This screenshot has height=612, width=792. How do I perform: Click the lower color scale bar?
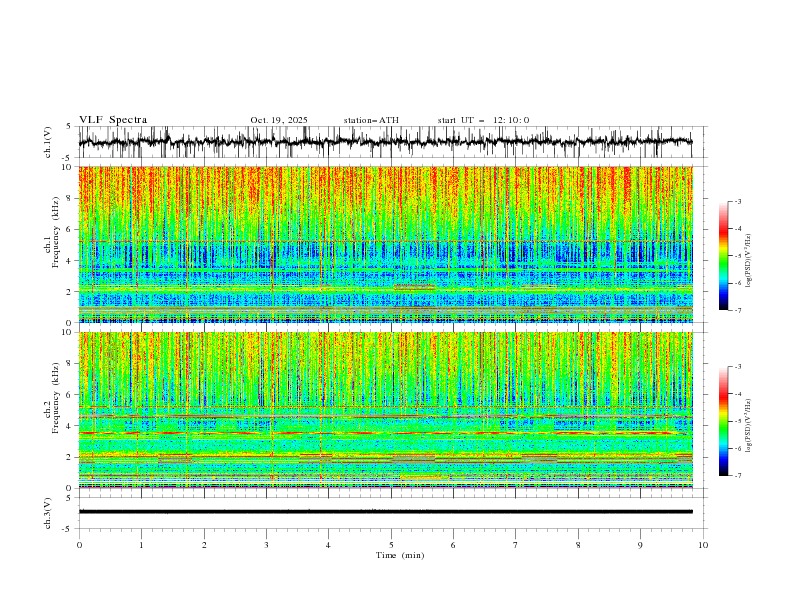(x=723, y=421)
